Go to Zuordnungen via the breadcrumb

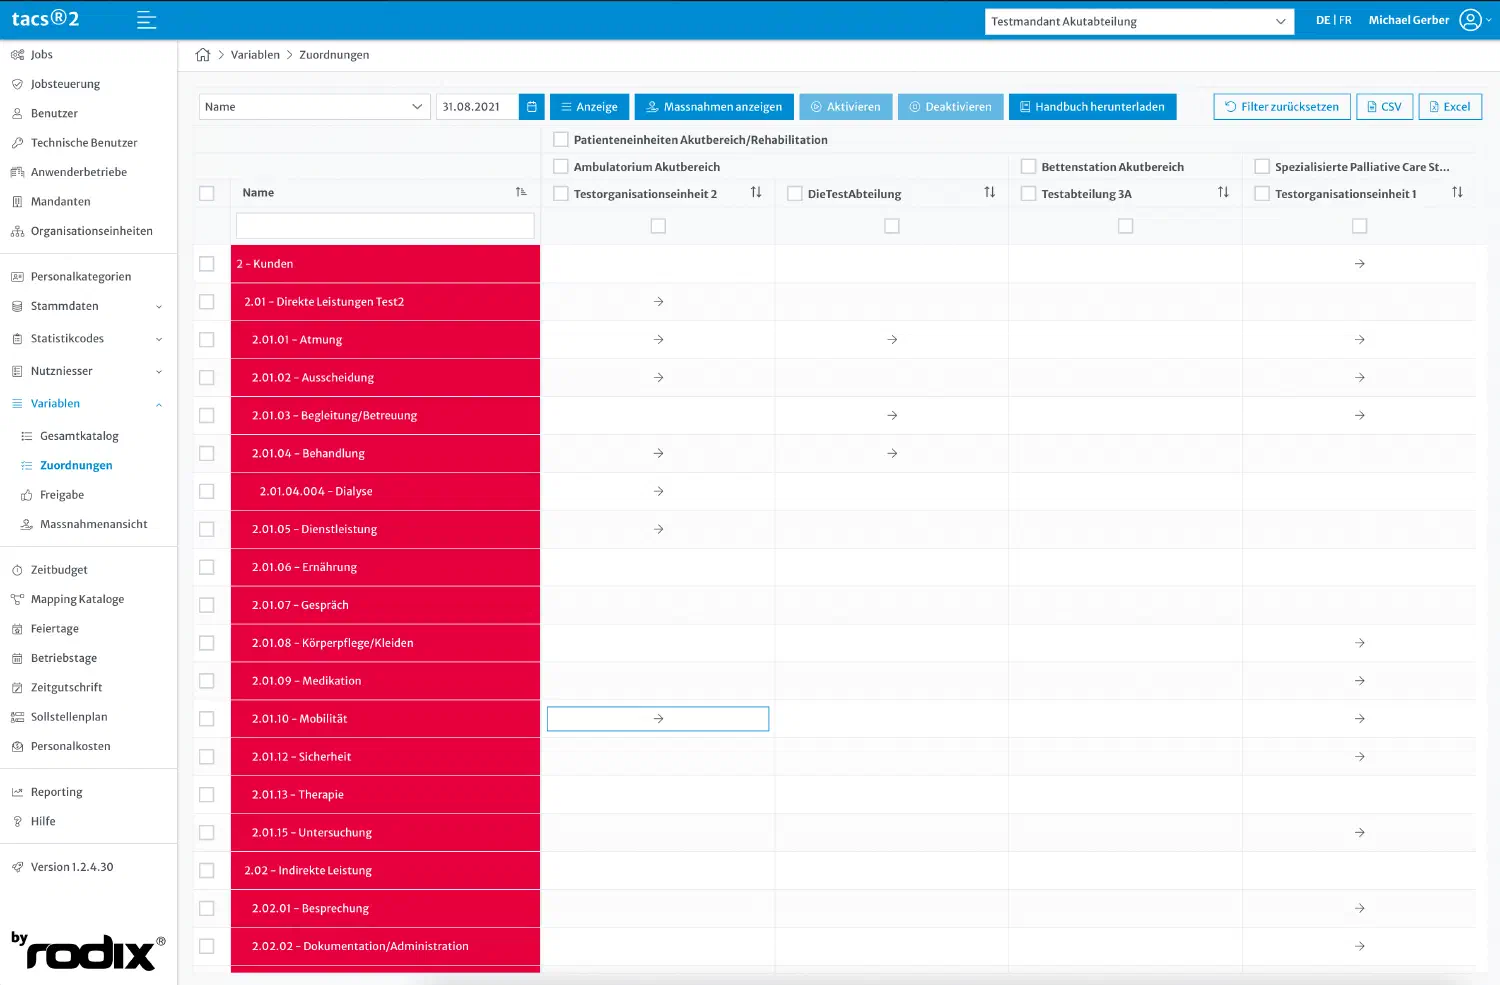point(334,54)
